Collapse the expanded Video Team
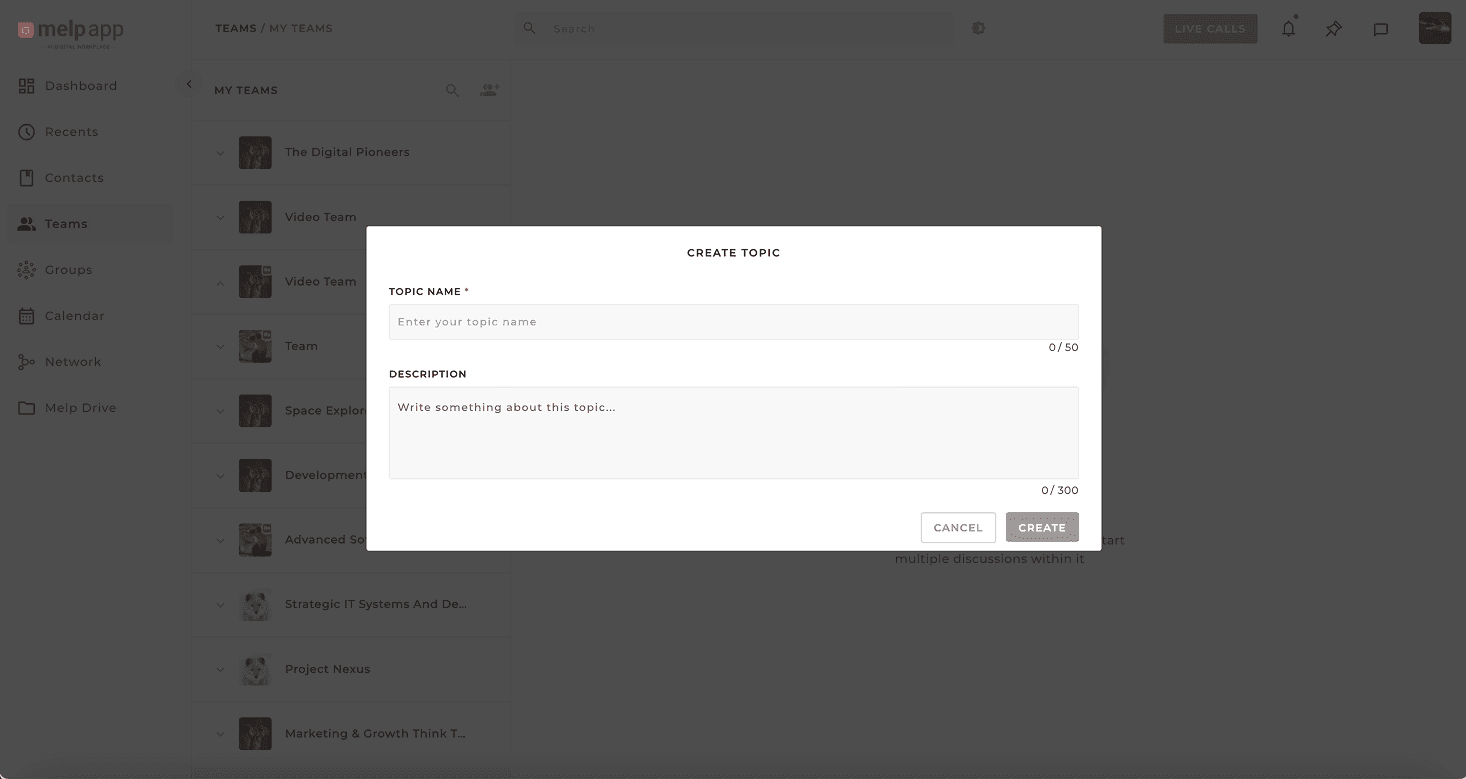This screenshot has width=1466, height=779. pos(220,281)
